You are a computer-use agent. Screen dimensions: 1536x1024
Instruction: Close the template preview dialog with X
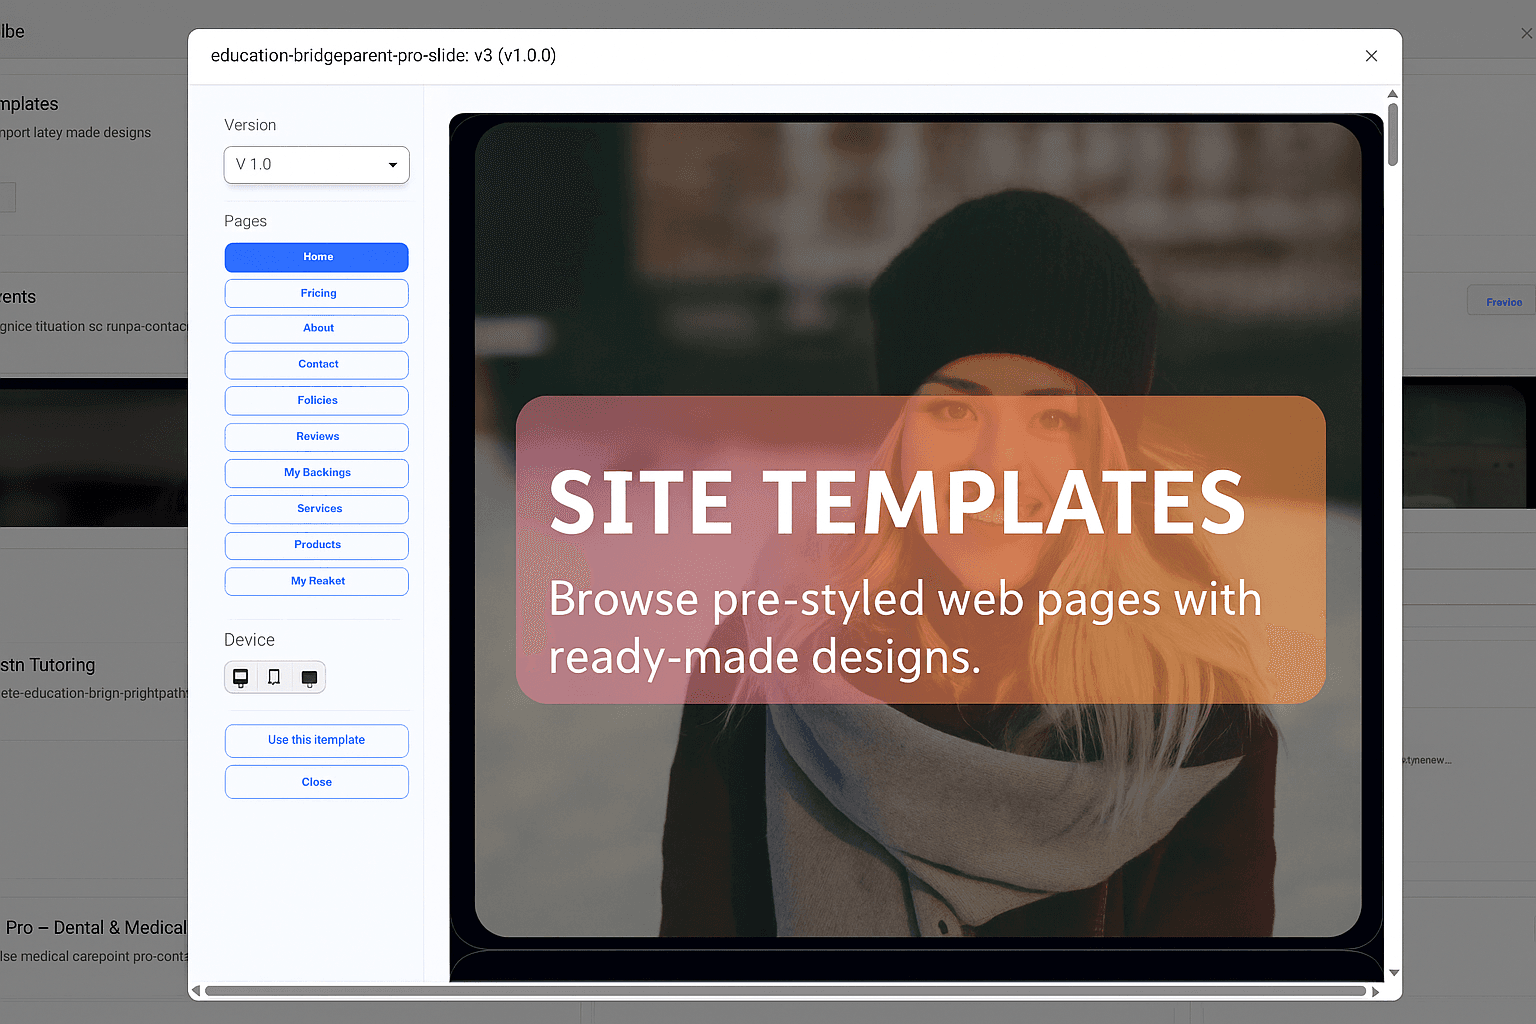(1371, 56)
